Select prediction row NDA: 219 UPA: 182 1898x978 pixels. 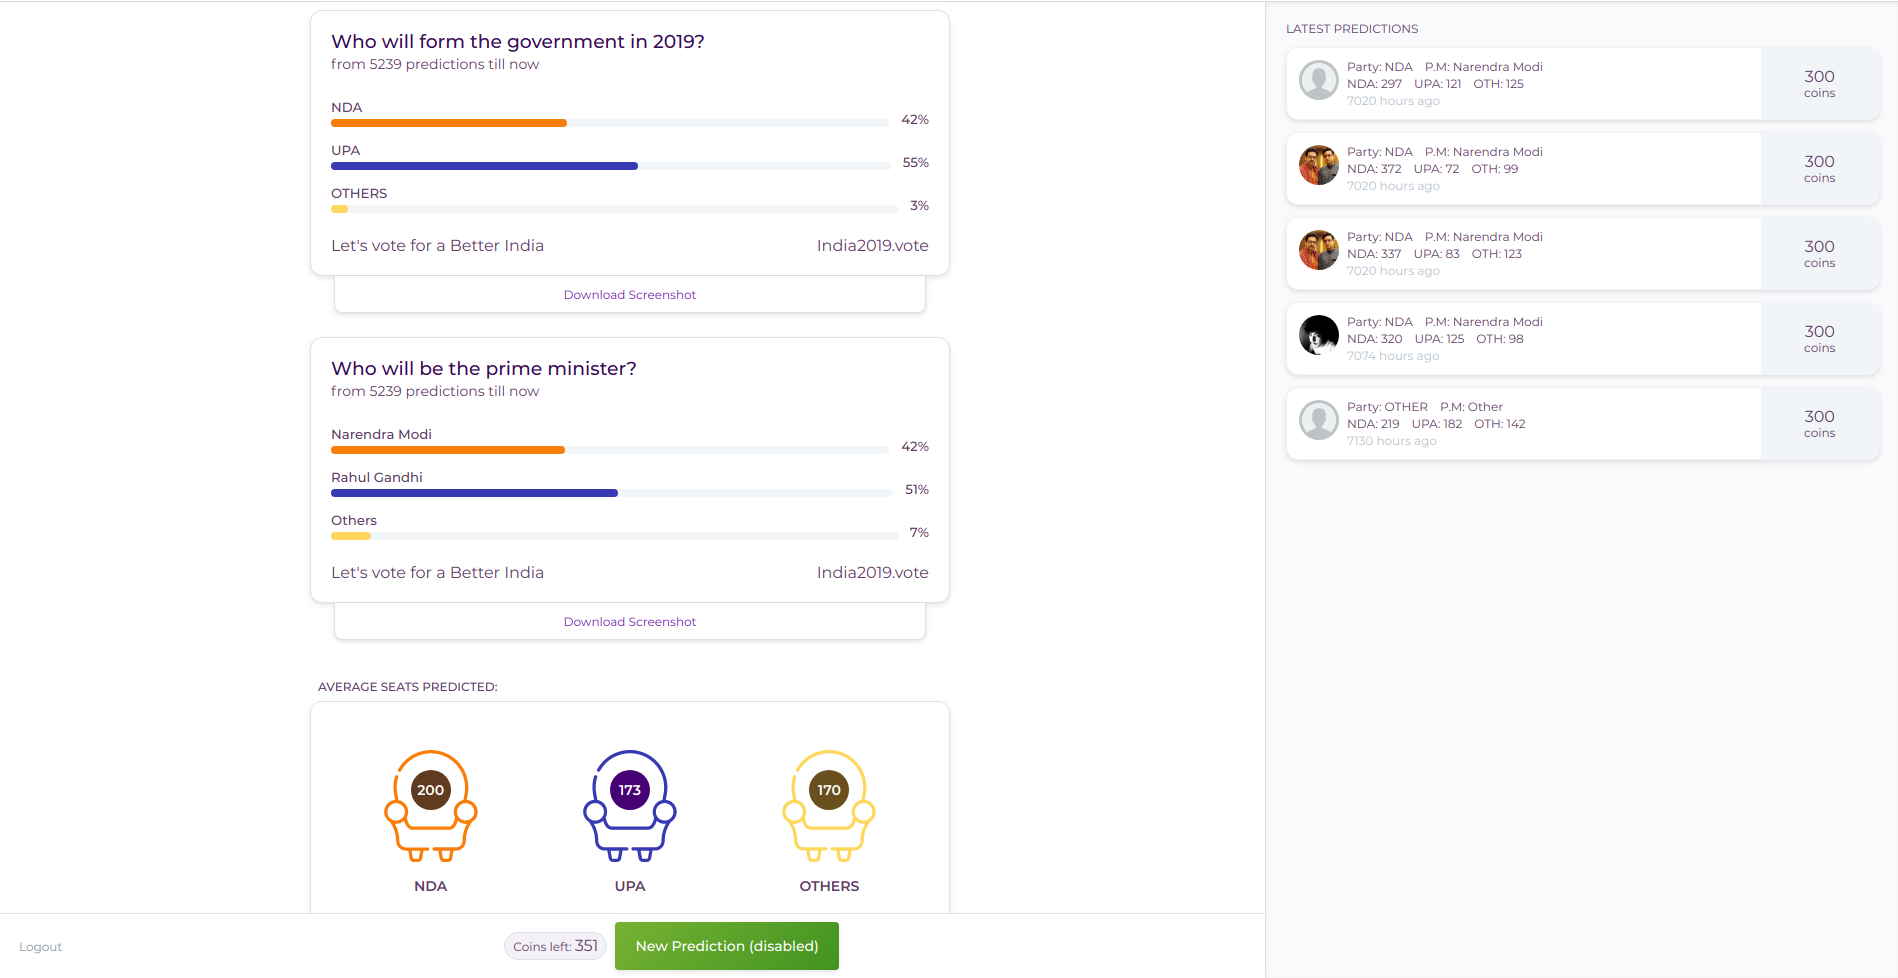1583,424
